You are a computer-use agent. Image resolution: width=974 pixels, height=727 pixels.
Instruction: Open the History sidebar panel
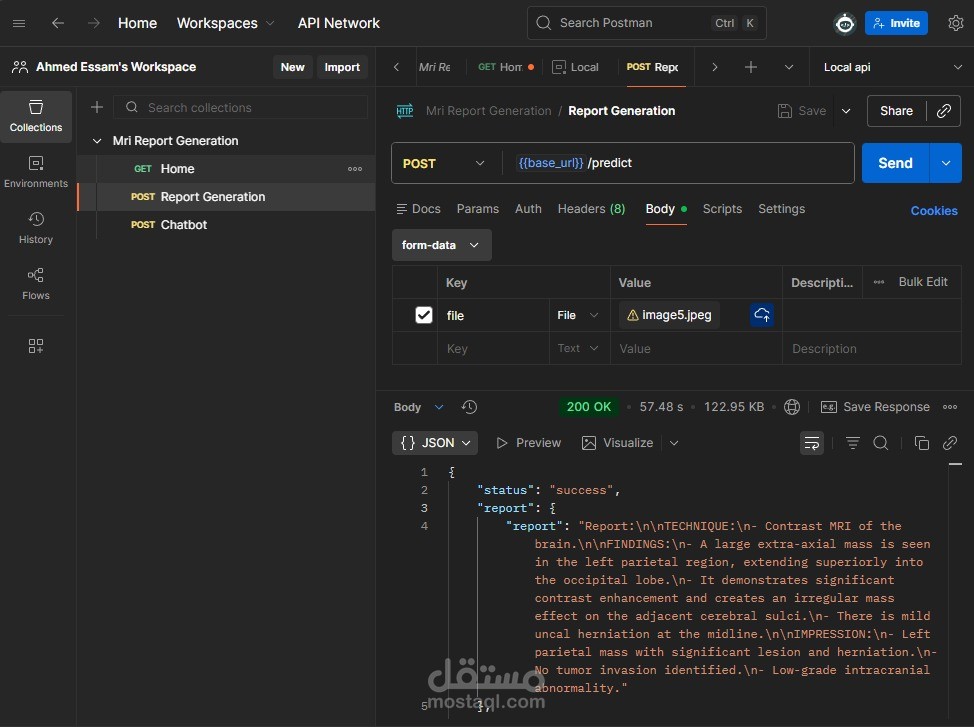36,228
